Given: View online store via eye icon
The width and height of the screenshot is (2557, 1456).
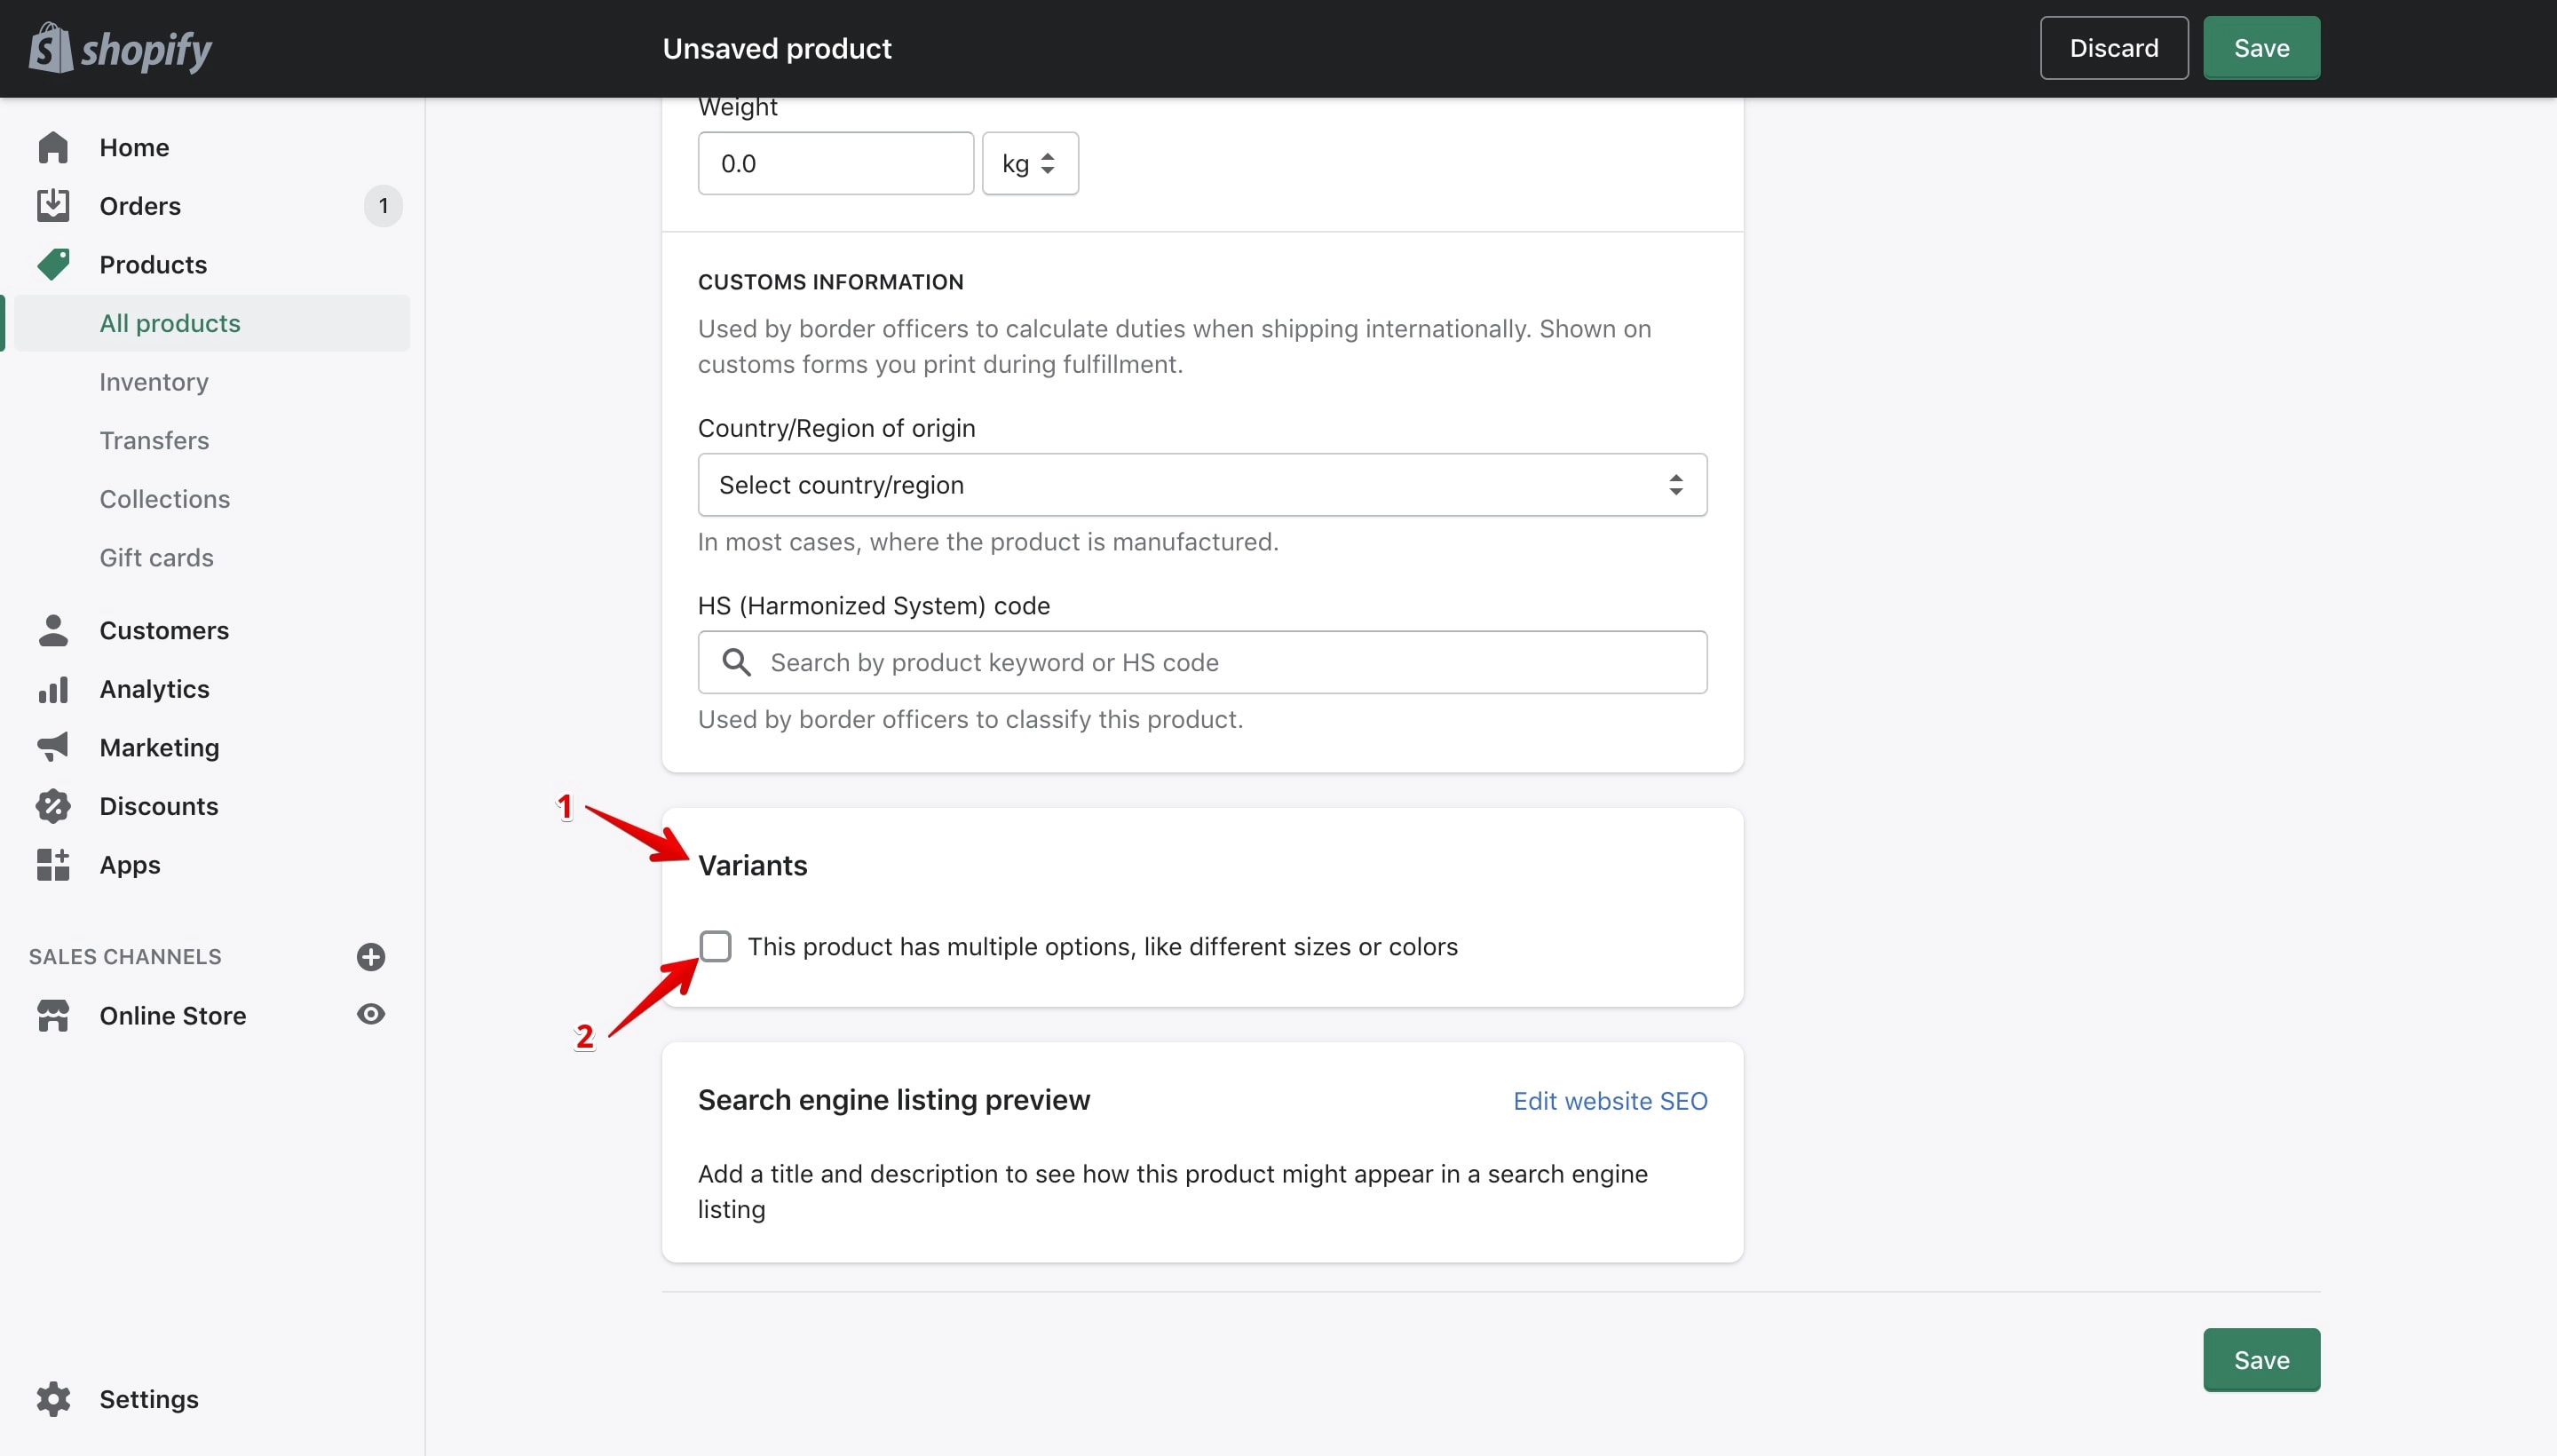Looking at the screenshot, I should coord(371,1014).
